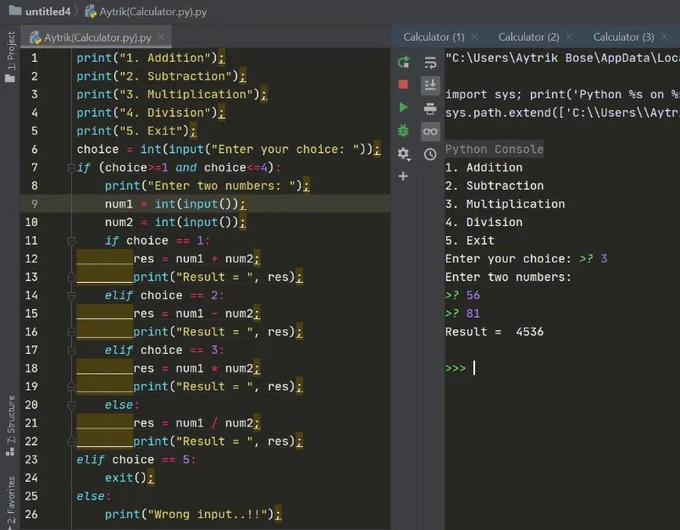Toggle scroll to end in the console
The image size is (680, 530).
tap(430, 85)
